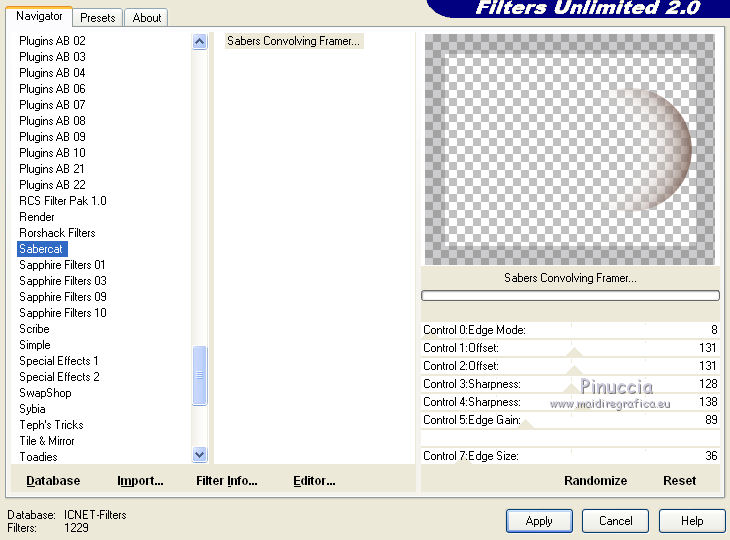Select the Sybia category
The height and width of the screenshot is (540, 730).
[32, 409]
